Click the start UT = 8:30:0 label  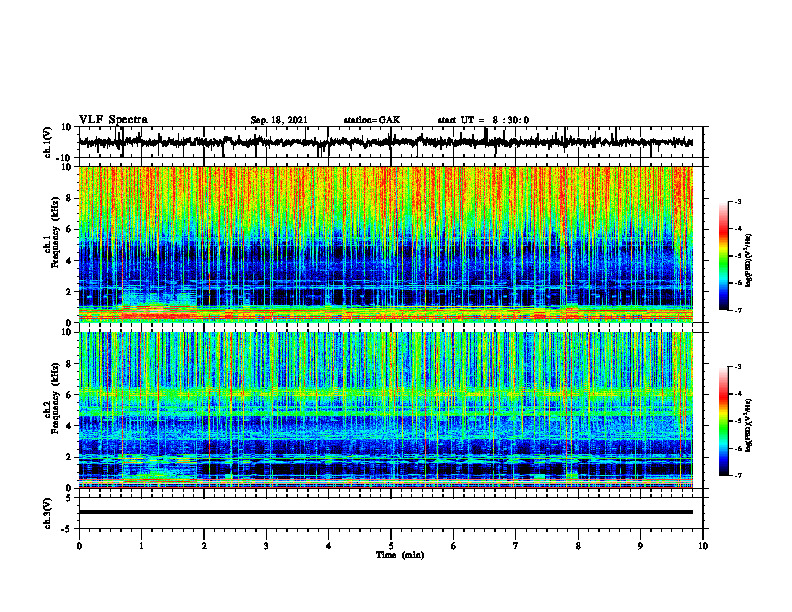click(x=483, y=120)
